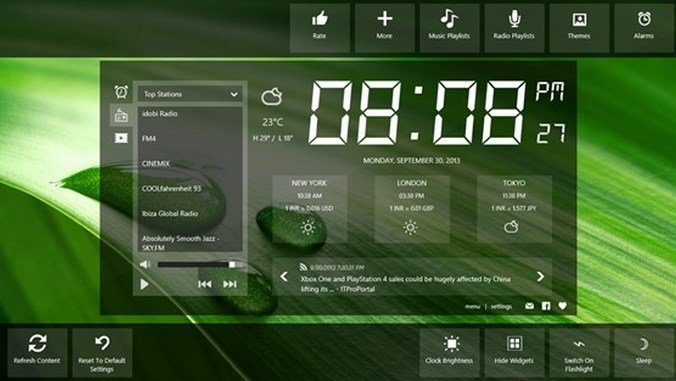Click the New York sunny weather icon
This screenshot has height=381, width=676.
click(308, 227)
